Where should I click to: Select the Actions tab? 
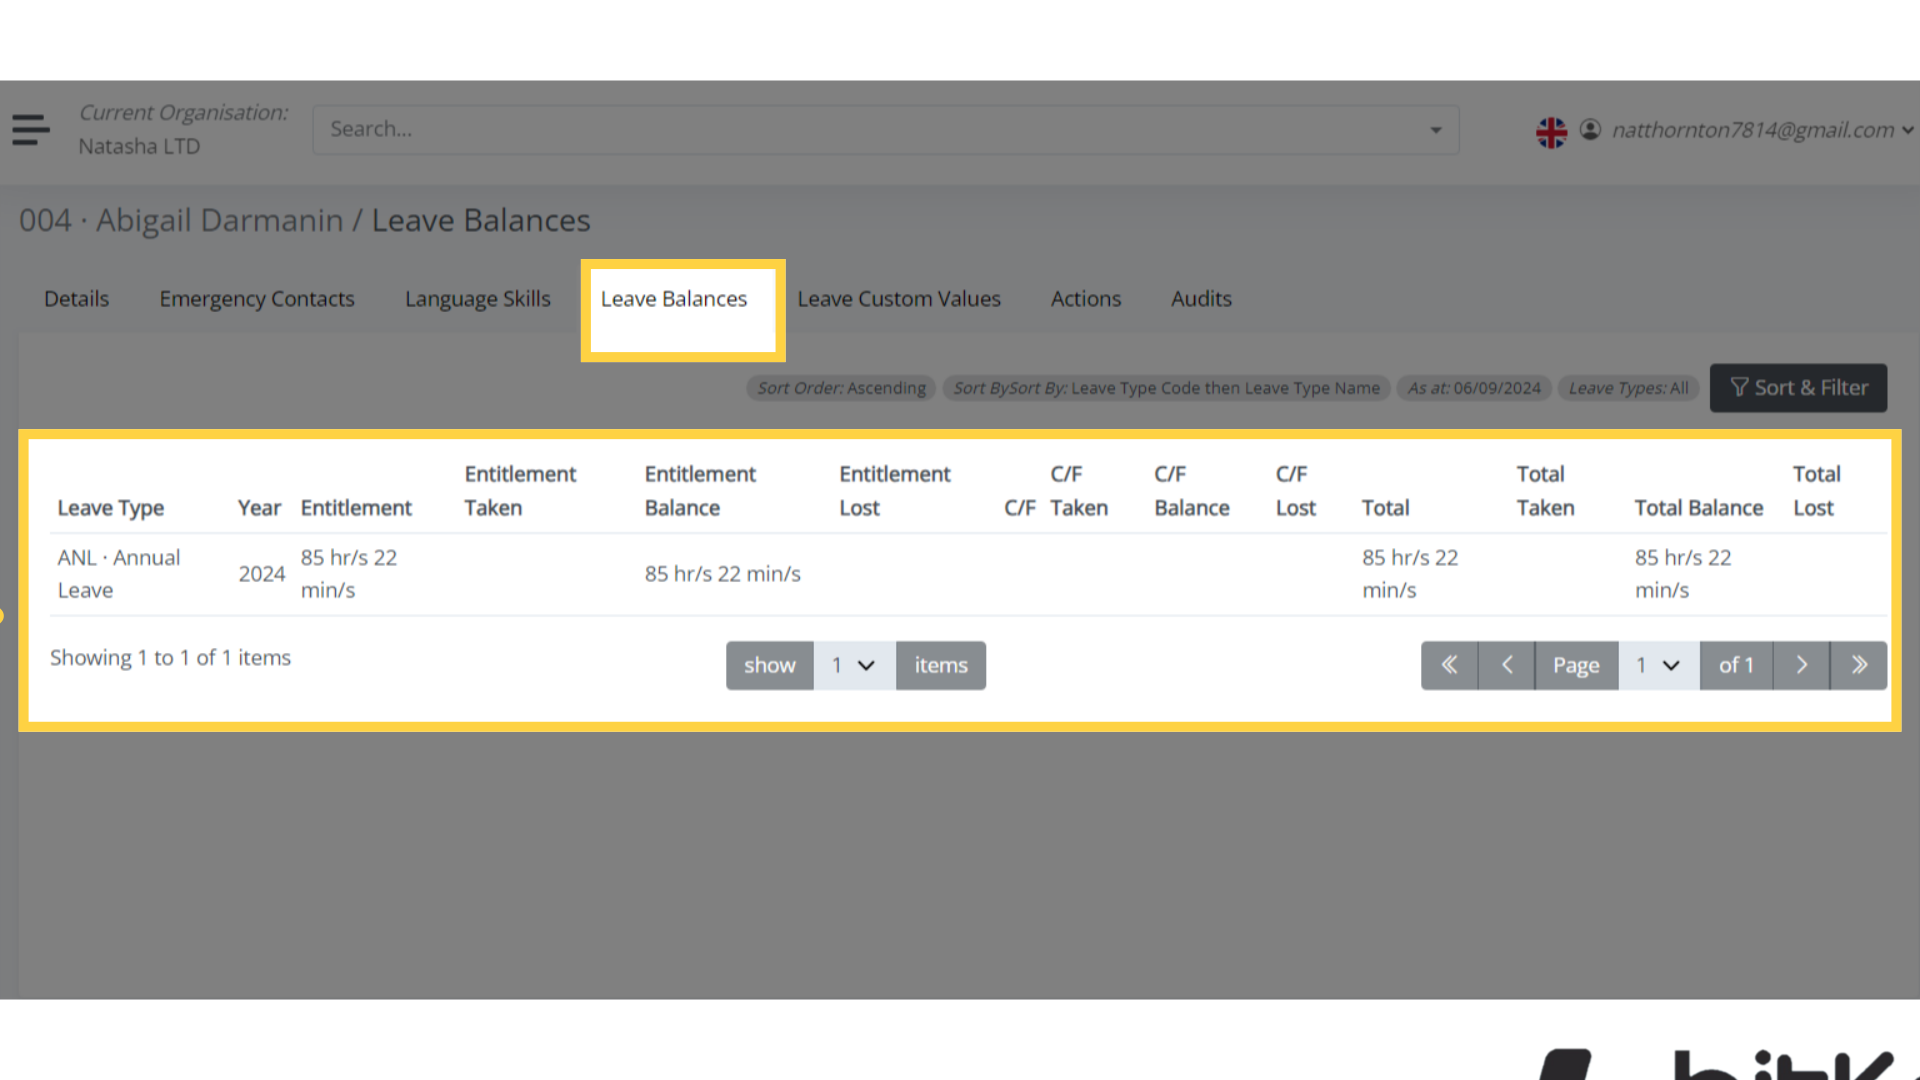coord(1086,298)
